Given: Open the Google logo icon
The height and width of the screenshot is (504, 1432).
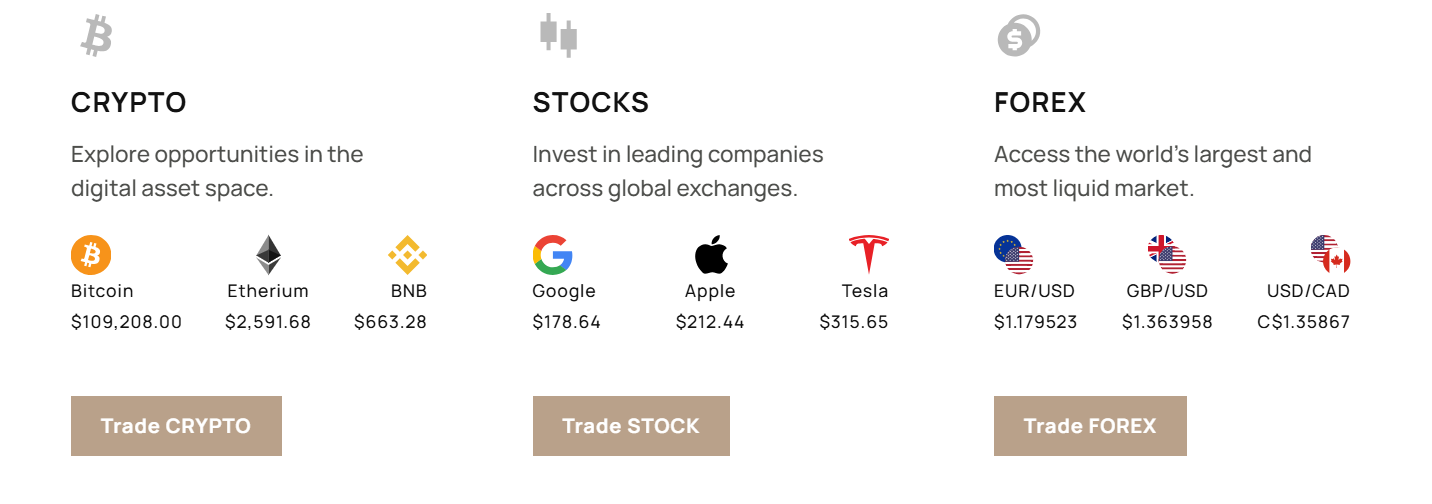Looking at the screenshot, I should (x=553, y=255).
